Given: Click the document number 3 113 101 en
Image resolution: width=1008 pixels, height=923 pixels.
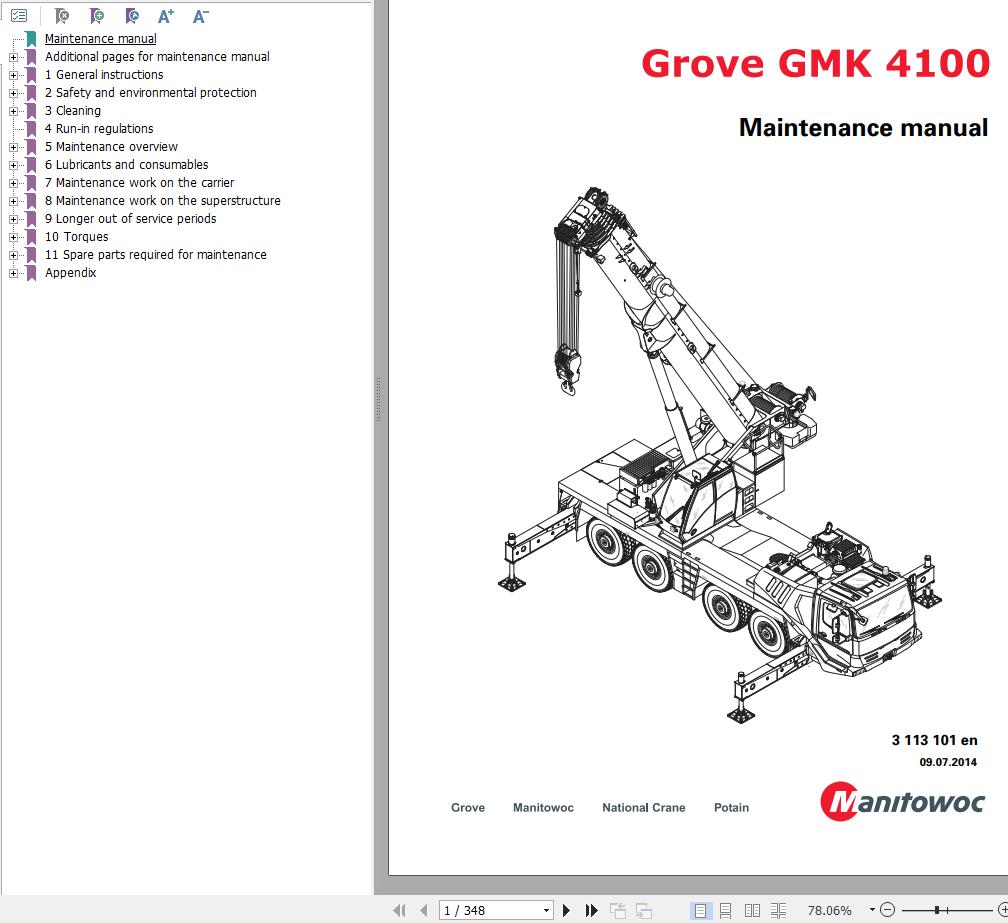Looking at the screenshot, I should coord(934,740).
